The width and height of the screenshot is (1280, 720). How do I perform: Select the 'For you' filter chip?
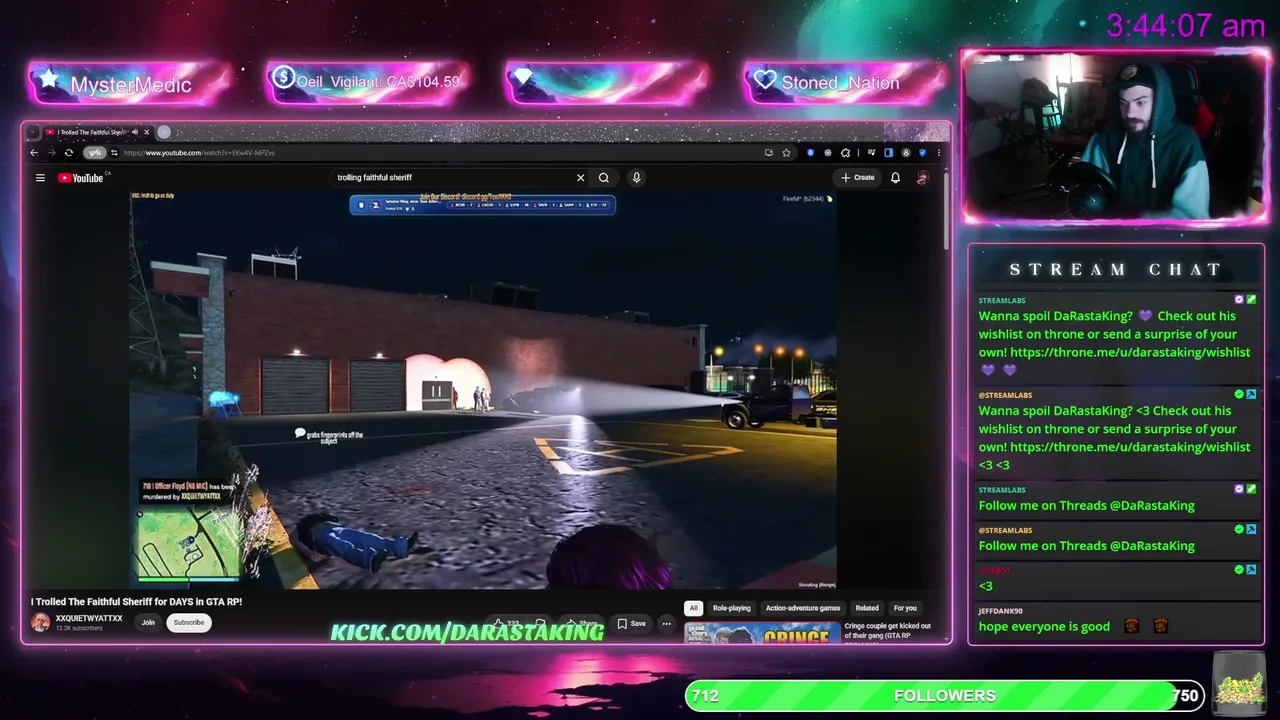pos(905,608)
